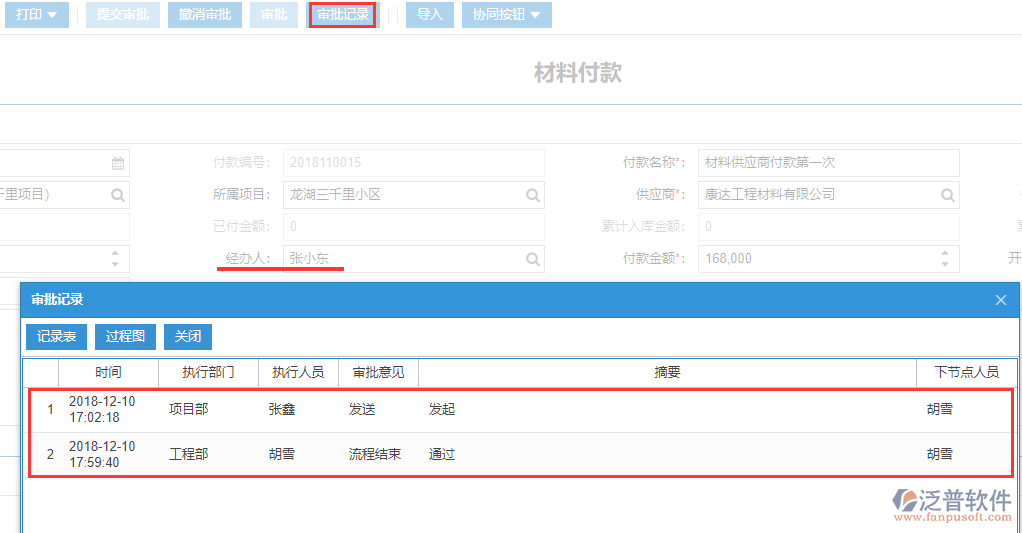Click the 已付金额 field
Screen dimensions: 1022x533
point(414,227)
